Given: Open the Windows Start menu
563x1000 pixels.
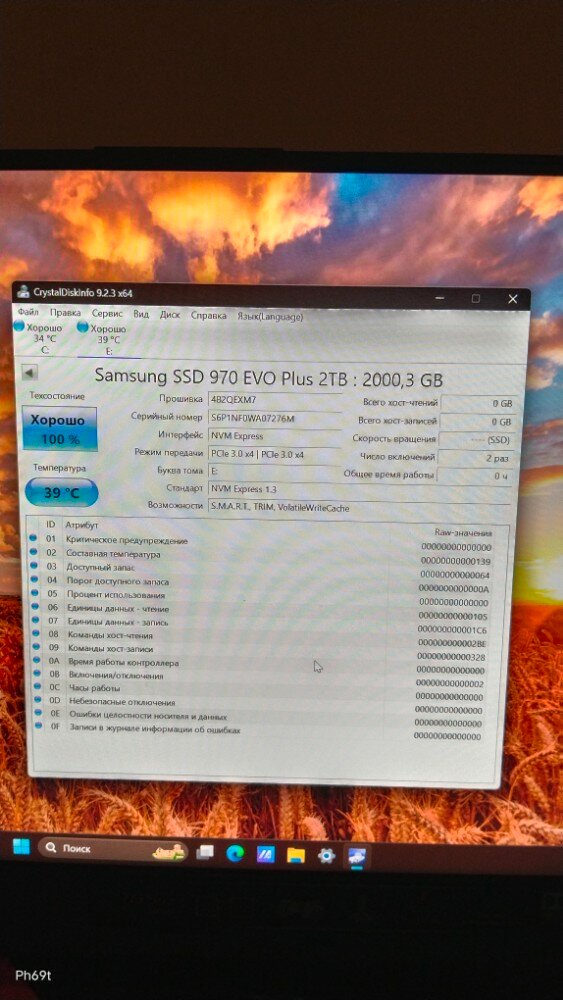Looking at the screenshot, I should coord(21,848).
